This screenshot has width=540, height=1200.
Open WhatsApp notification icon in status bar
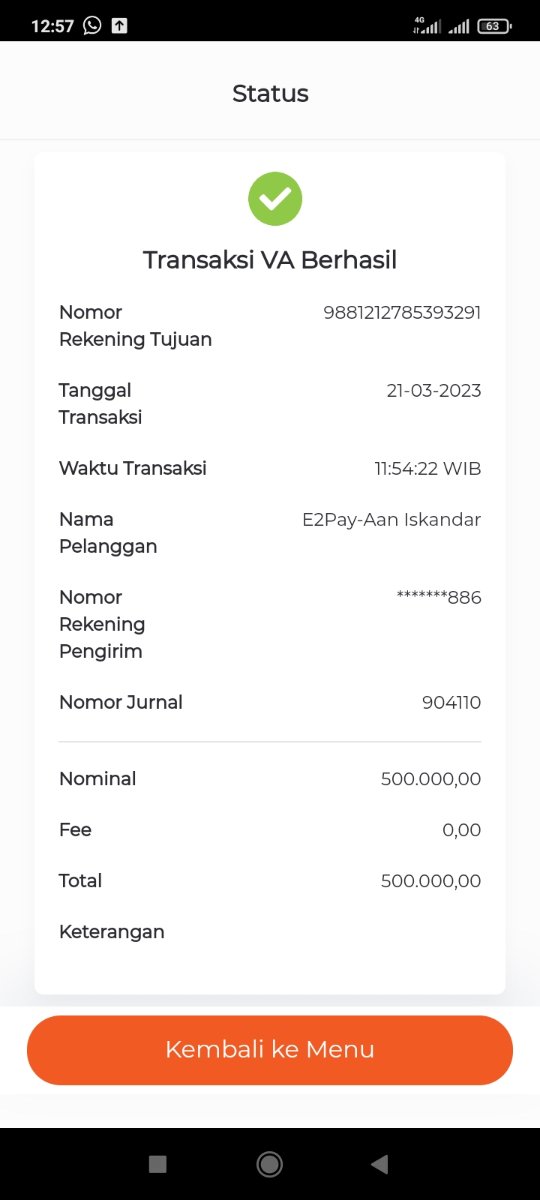coord(92,26)
